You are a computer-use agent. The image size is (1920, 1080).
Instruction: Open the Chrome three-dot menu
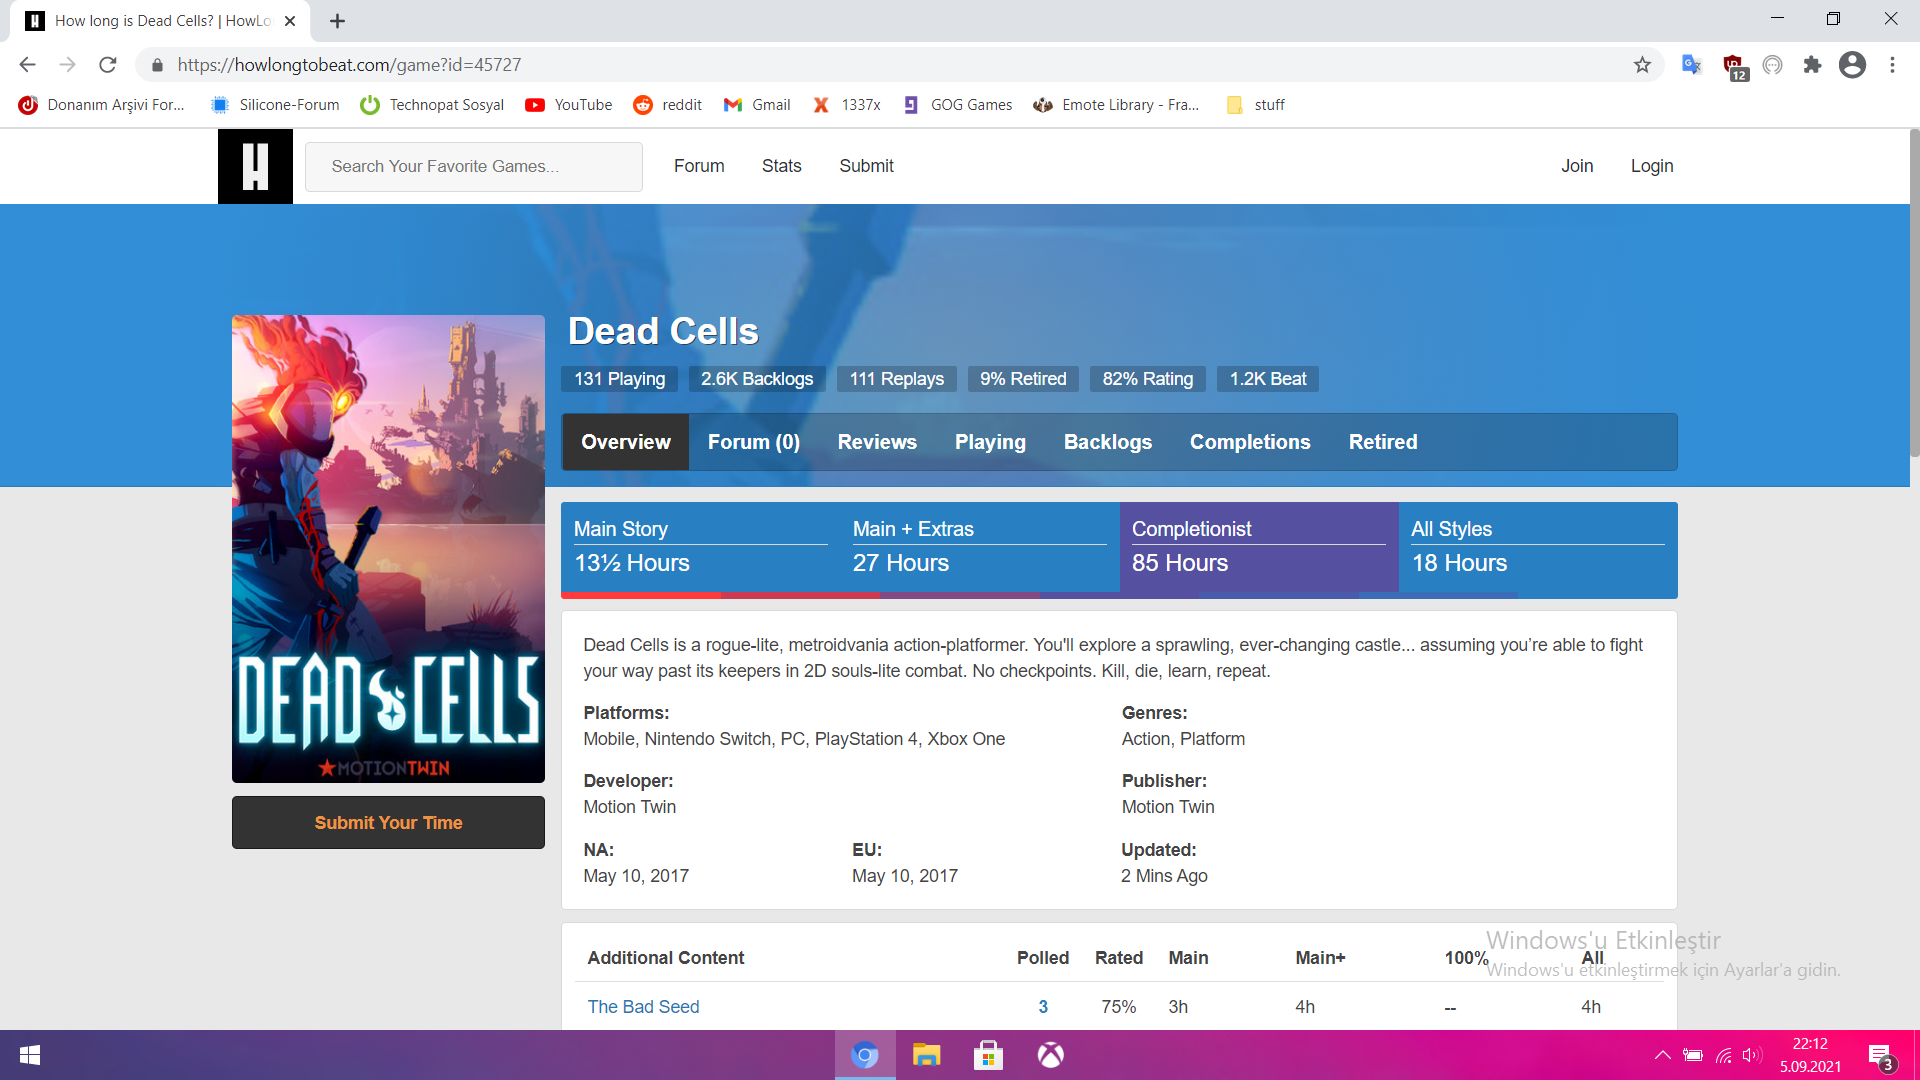point(1892,65)
